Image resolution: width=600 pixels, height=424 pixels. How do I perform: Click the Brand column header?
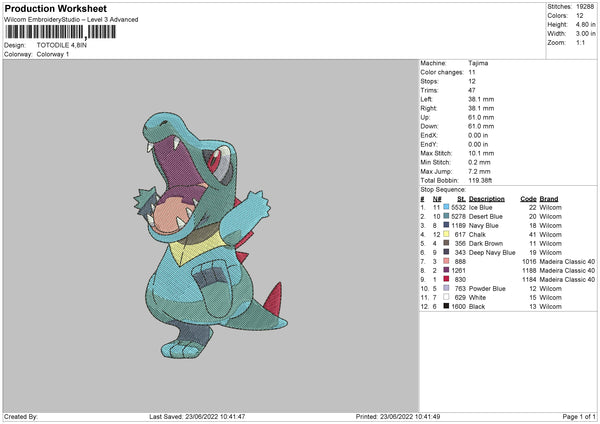coord(549,198)
